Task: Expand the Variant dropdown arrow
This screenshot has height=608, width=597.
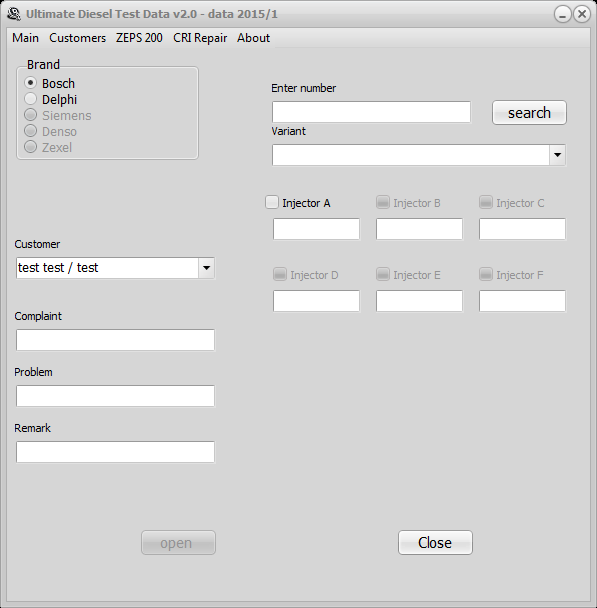Action: coord(557,155)
